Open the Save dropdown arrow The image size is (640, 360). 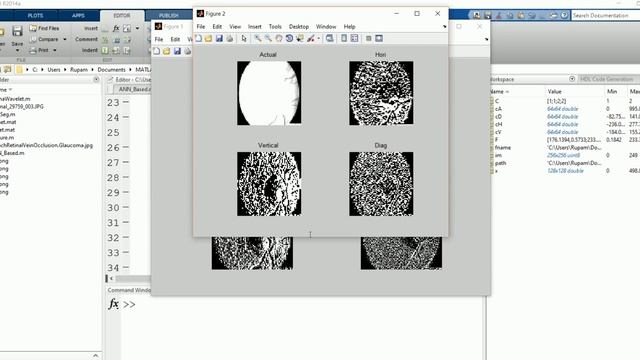[x=17, y=50]
